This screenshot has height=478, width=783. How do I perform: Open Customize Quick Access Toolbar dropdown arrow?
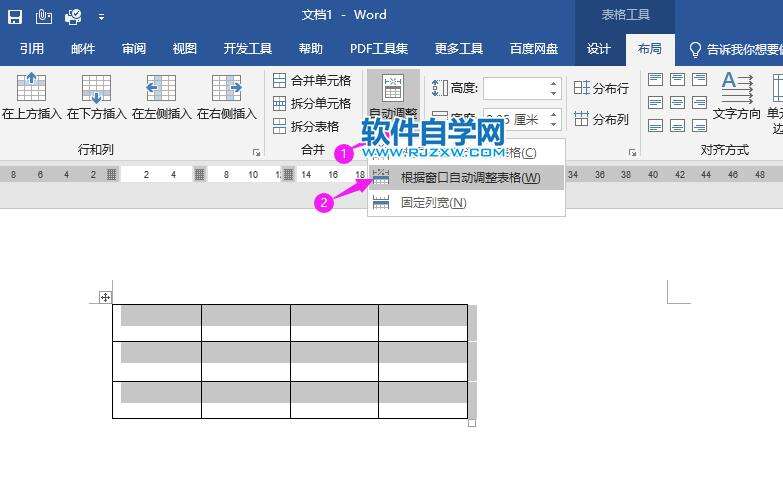pos(101,17)
